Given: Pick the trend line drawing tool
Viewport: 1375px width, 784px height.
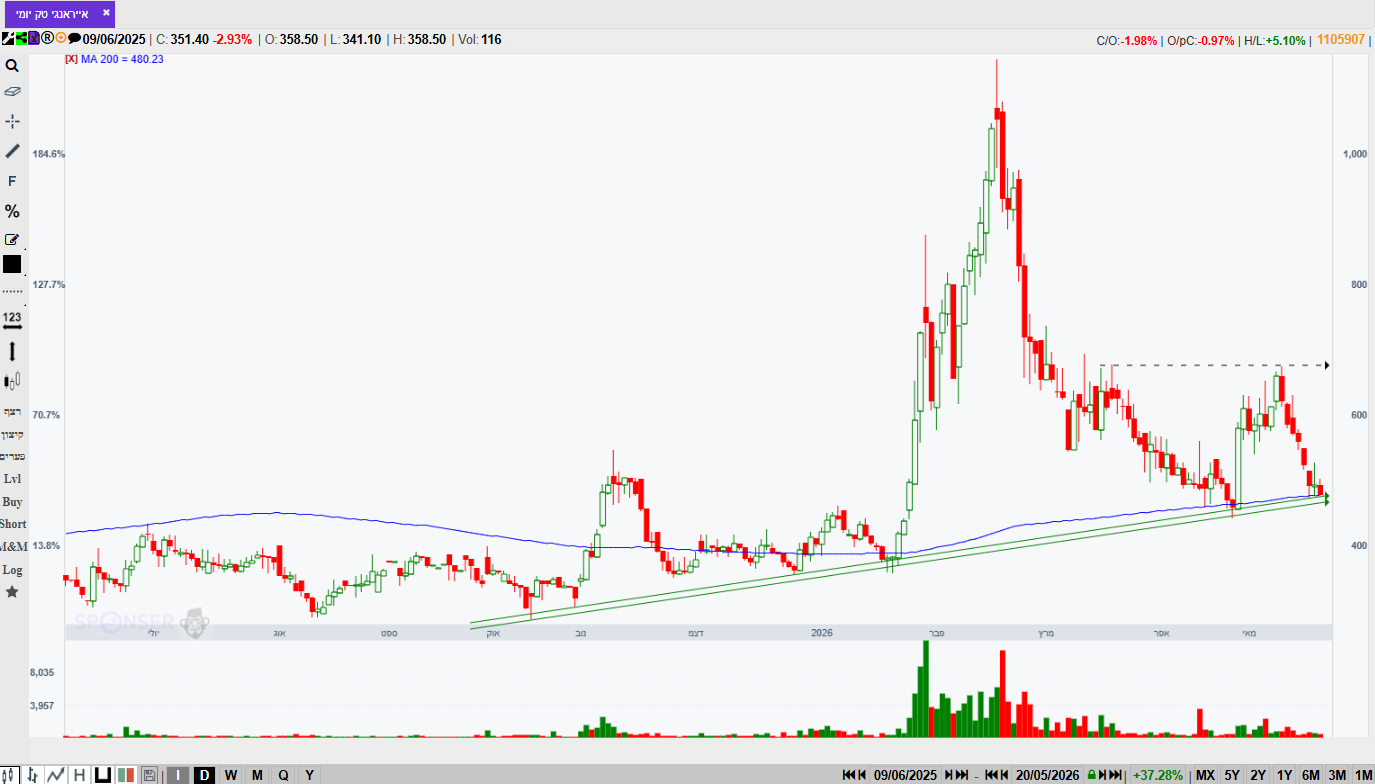Looking at the screenshot, I should pos(12,151).
